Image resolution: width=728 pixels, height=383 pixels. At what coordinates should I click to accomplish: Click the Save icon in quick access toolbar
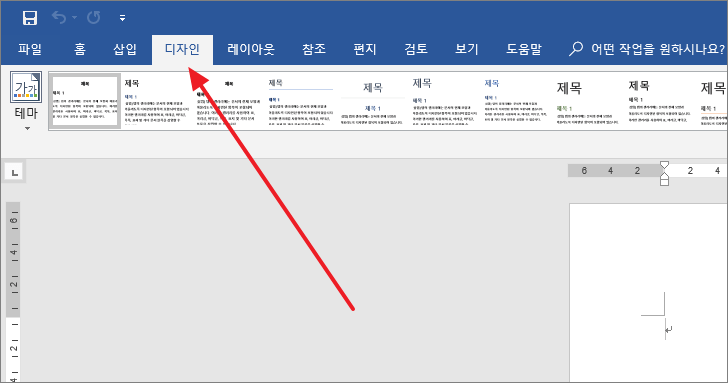coord(30,18)
